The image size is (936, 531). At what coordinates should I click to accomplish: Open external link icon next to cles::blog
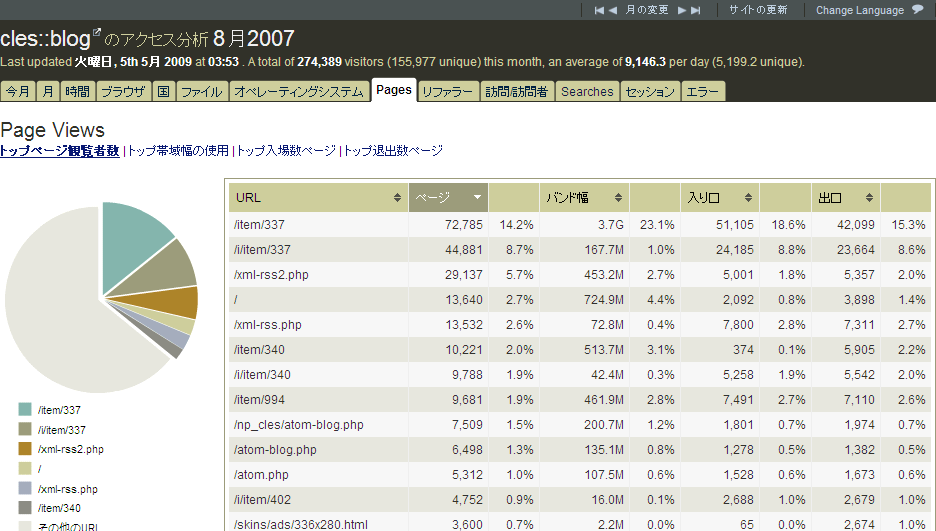pos(97,34)
